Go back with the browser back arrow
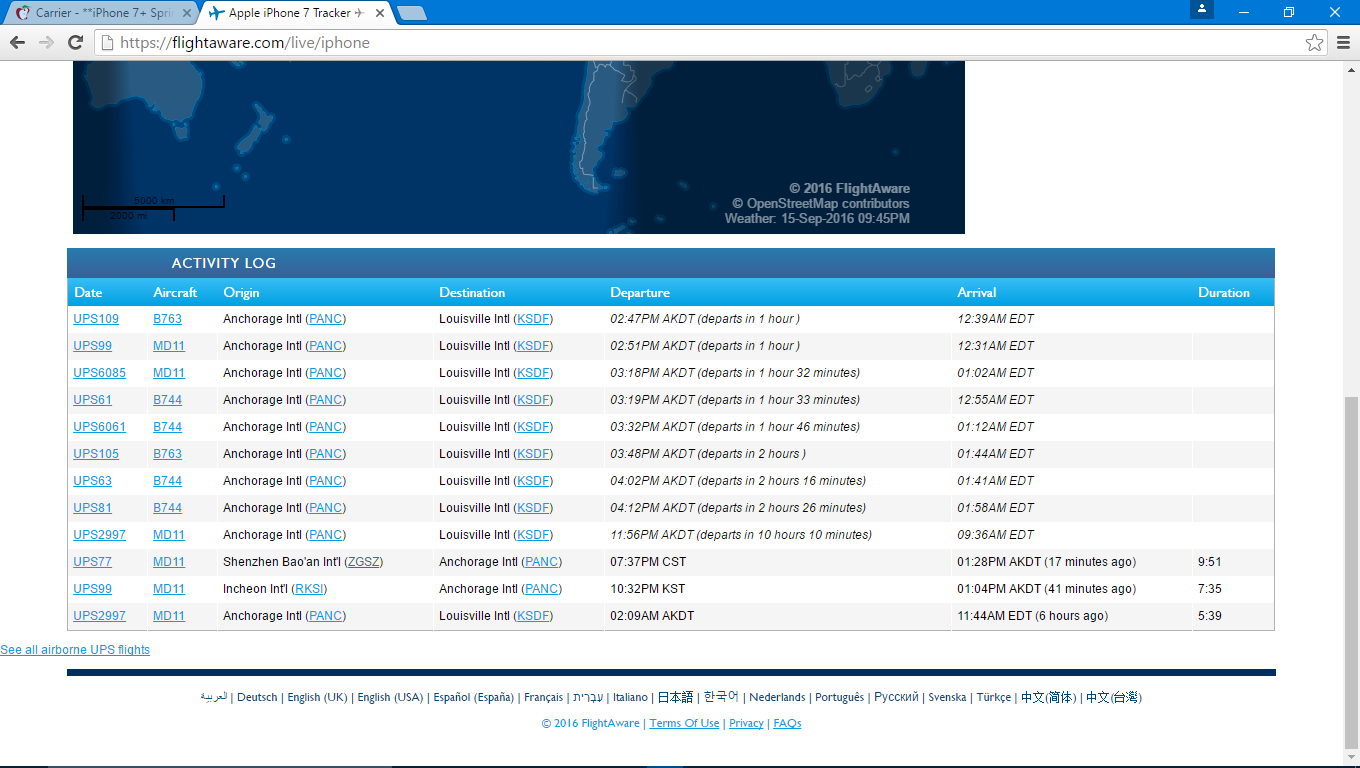Viewport: 1360px width, 768px height. pyautogui.click(x=17, y=43)
